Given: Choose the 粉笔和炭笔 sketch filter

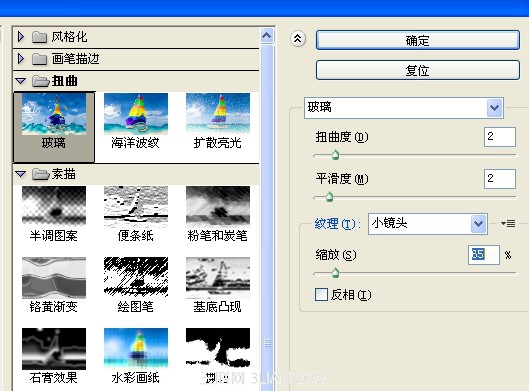Looking at the screenshot, I should pyautogui.click(x=218, y=206).
